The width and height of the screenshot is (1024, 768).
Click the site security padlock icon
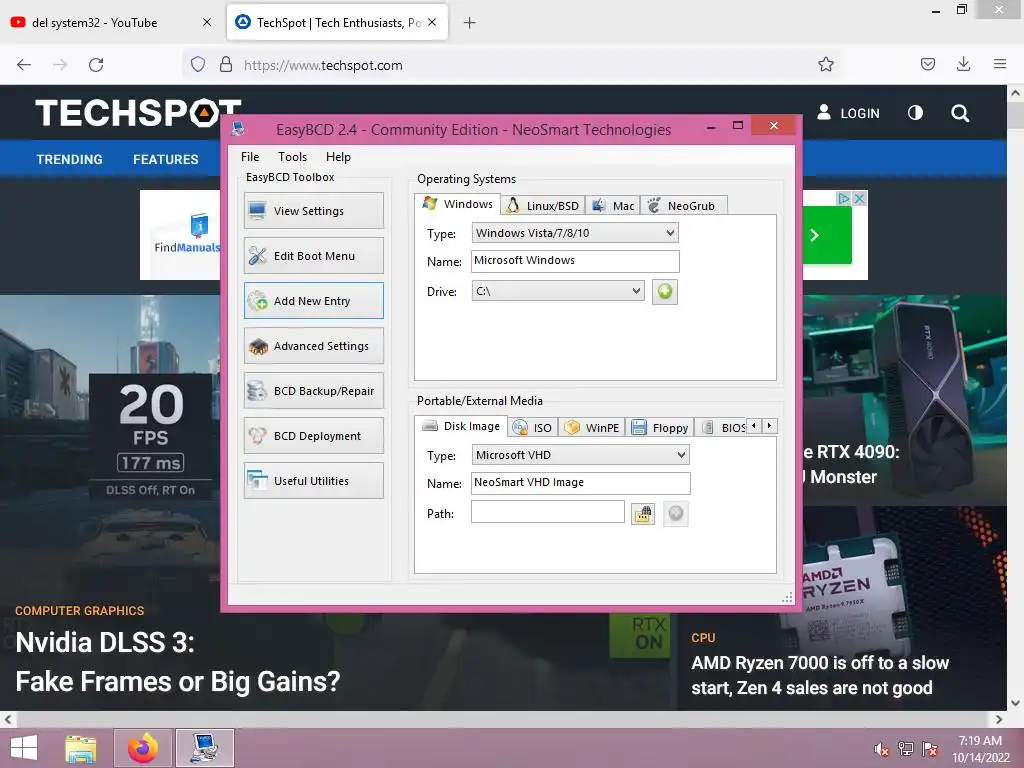tap(225, 64)
